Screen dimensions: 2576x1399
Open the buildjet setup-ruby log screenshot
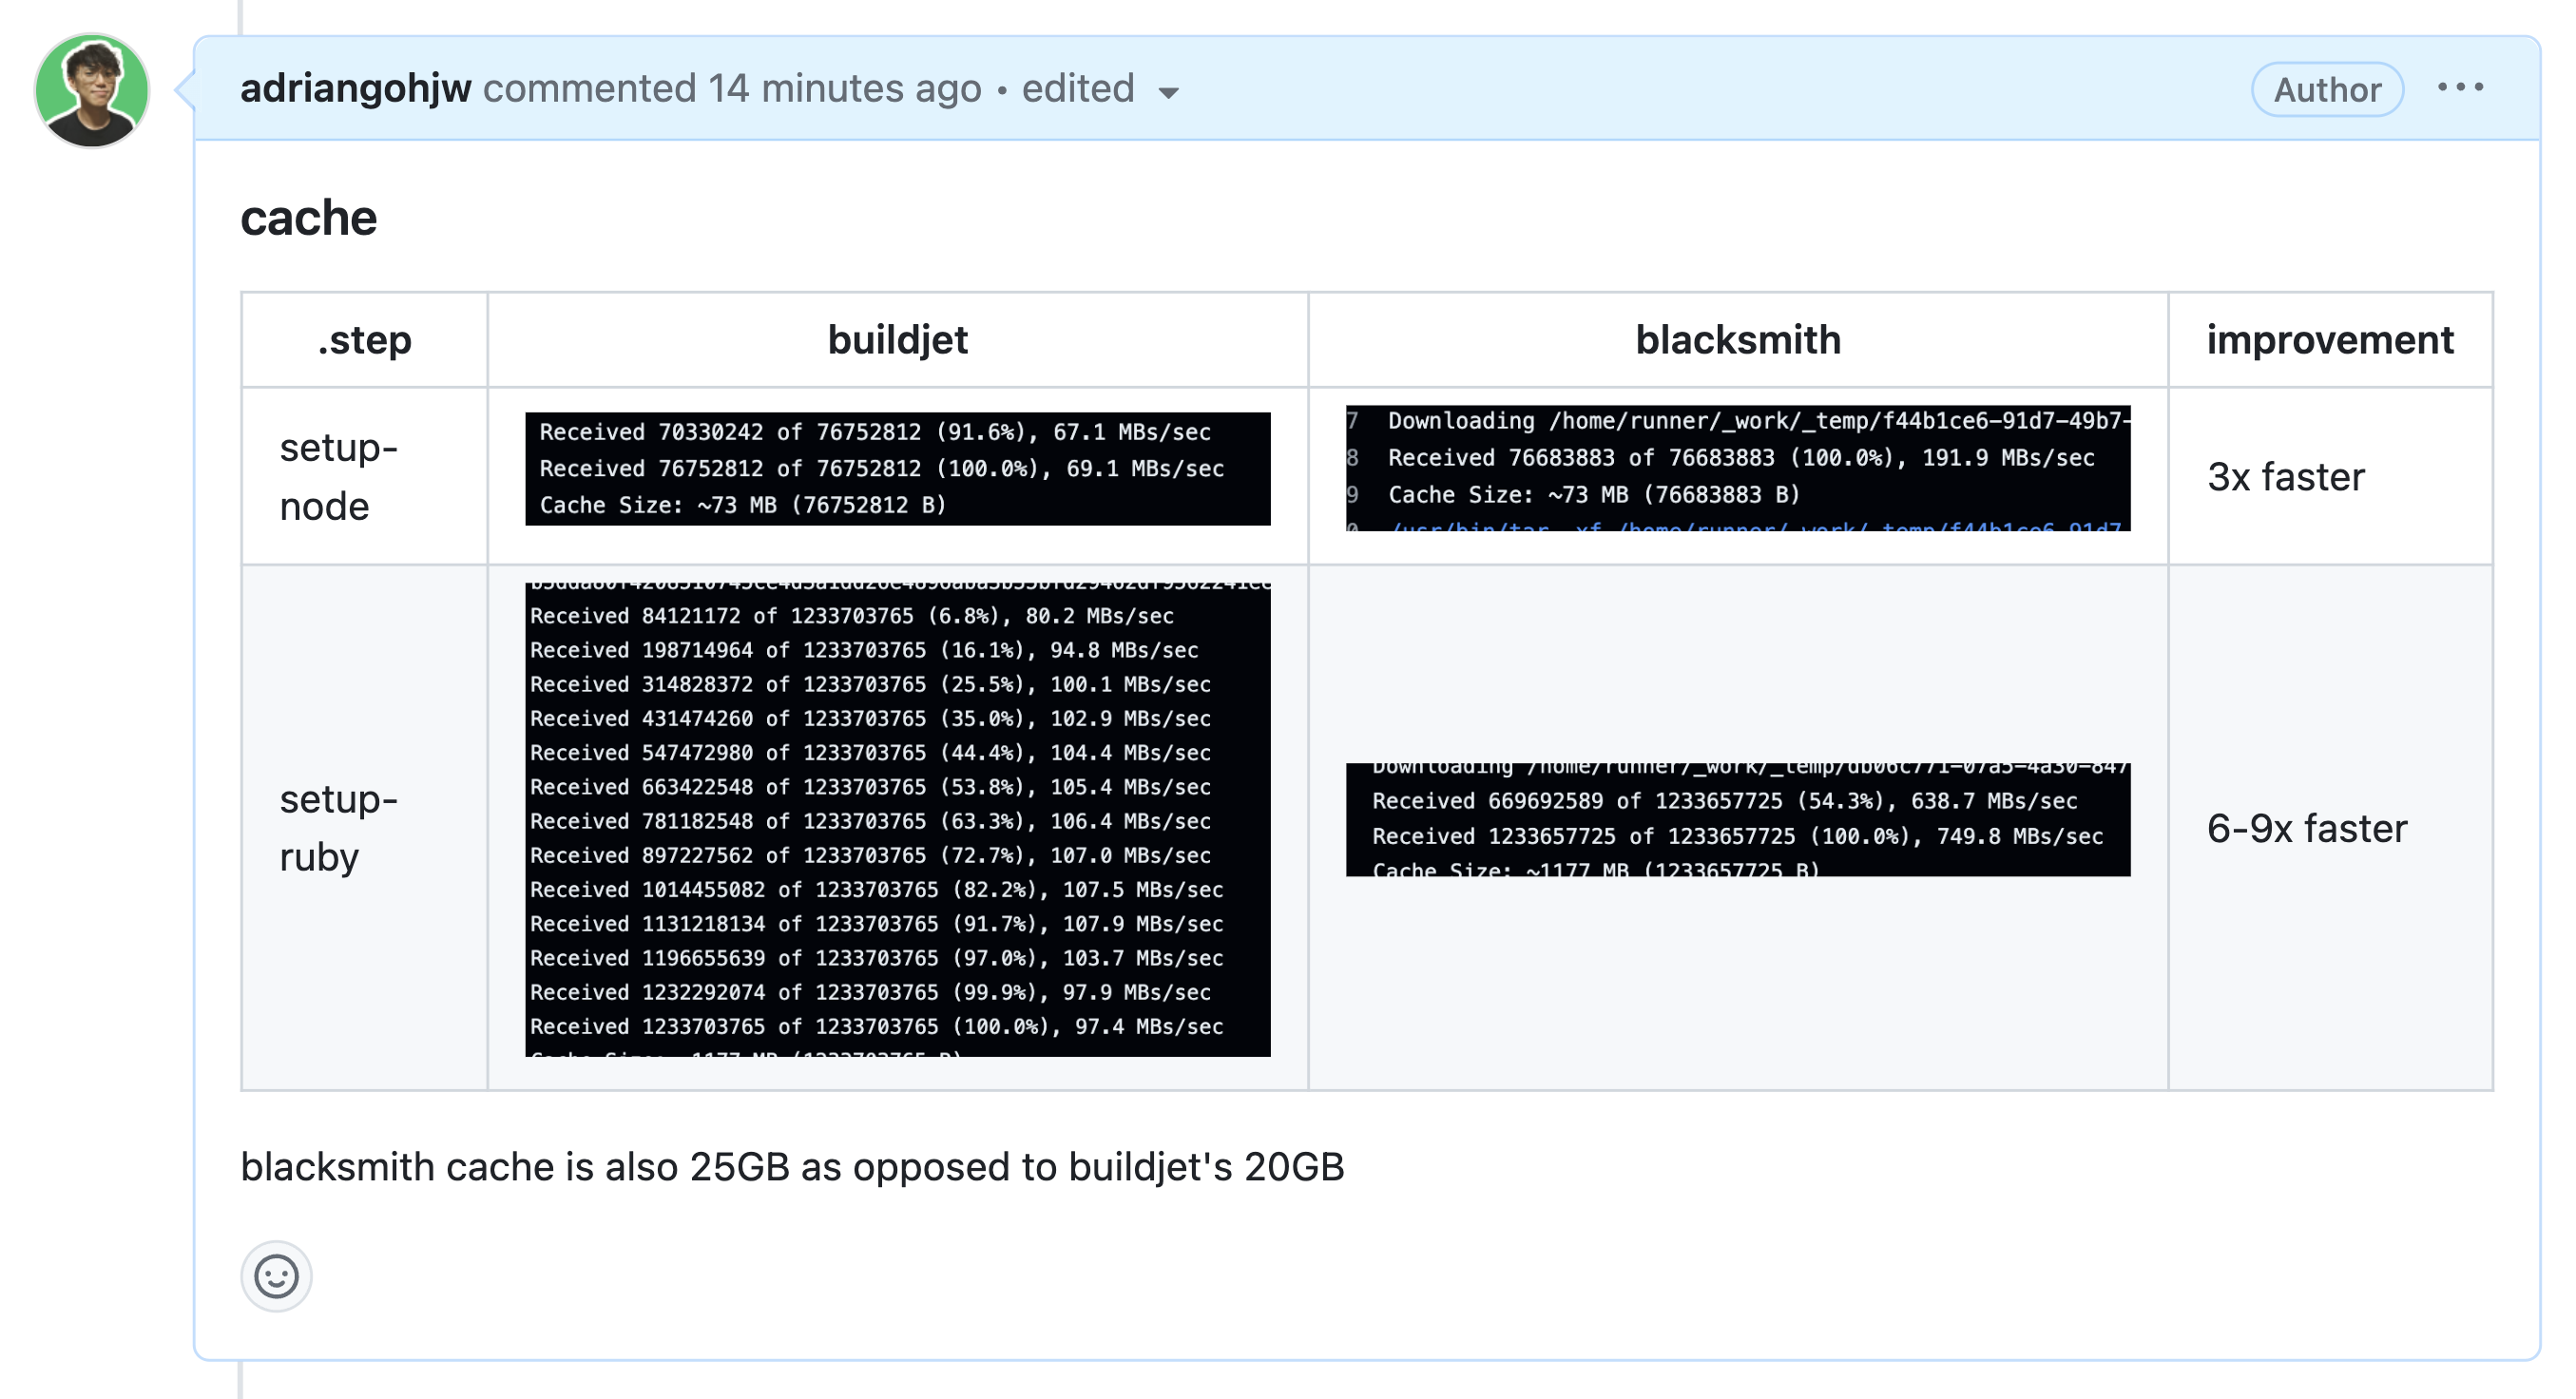897,819
